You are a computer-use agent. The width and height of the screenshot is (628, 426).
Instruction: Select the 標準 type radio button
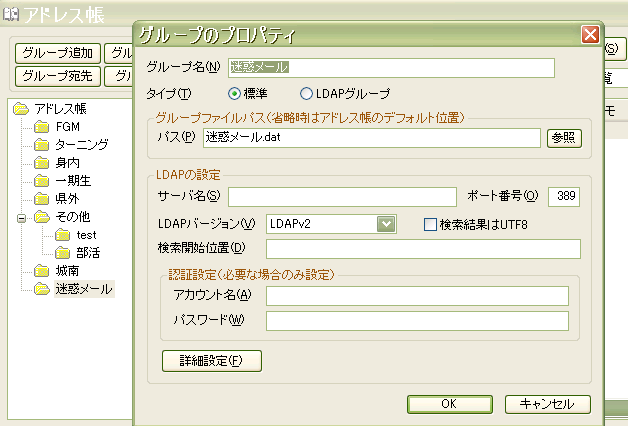(x=234, y=94)
